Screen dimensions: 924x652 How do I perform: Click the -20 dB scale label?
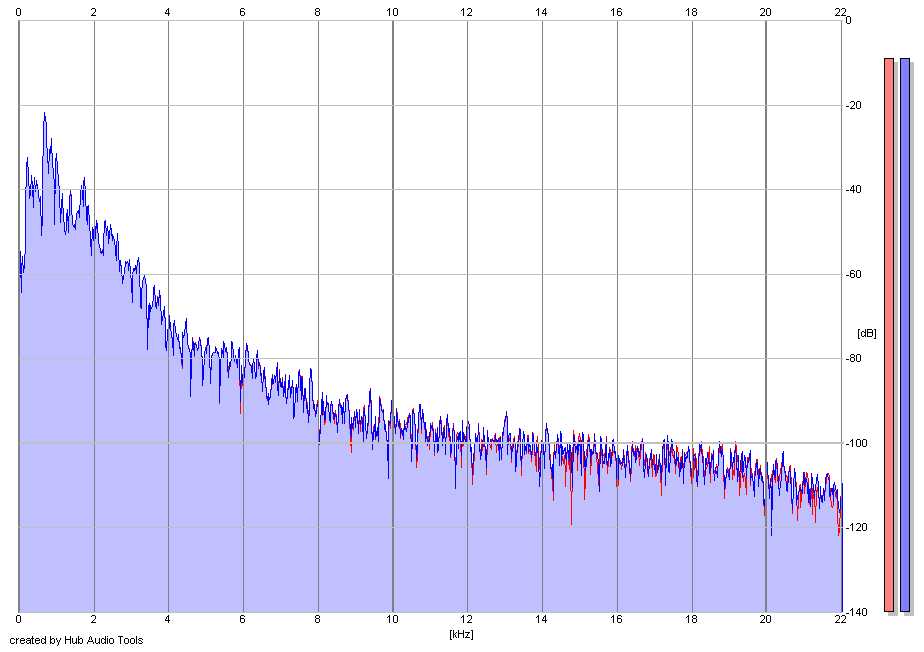[853, 106]
